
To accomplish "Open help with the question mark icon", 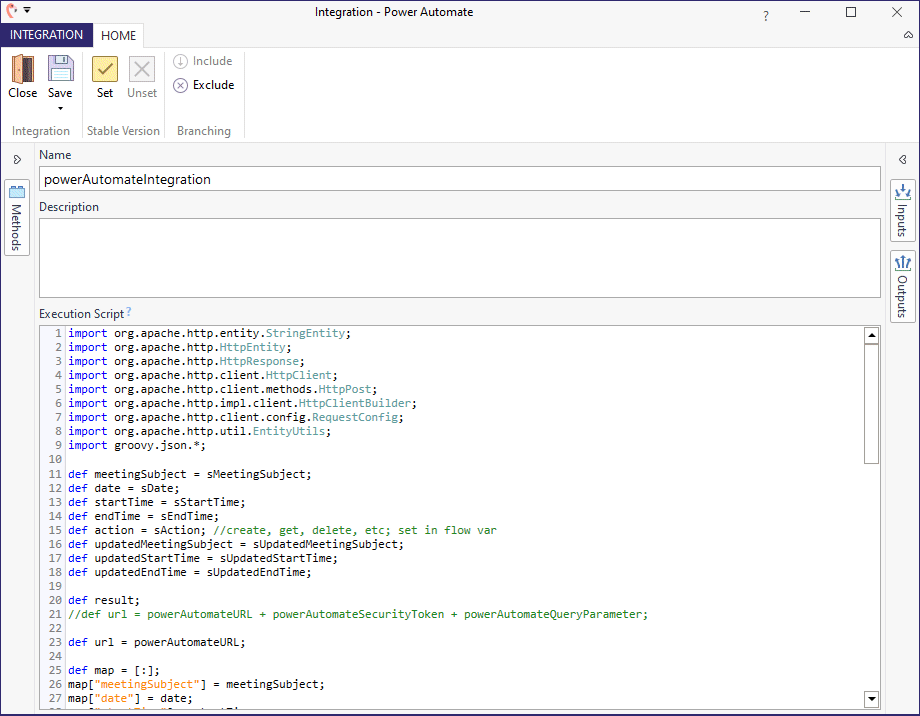I will (766, 16).
